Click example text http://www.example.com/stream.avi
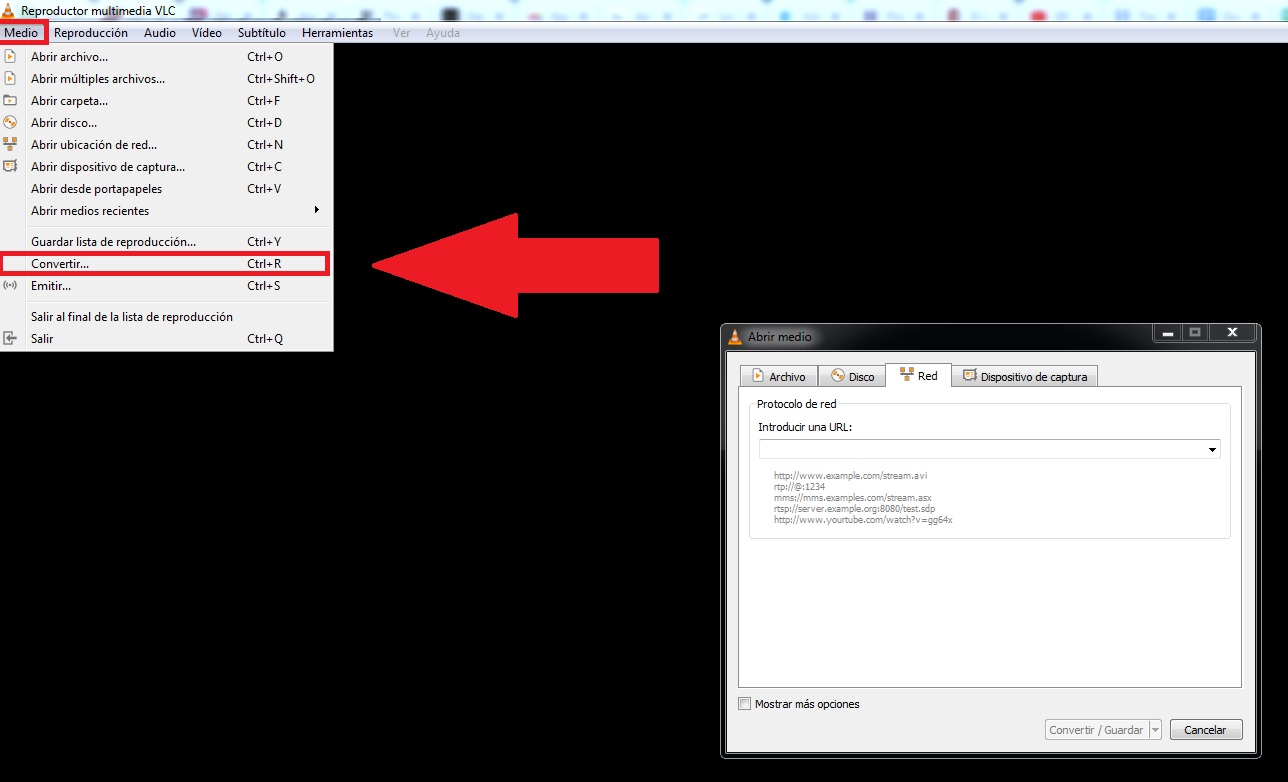1288x782 pixels. coord(850,476)
